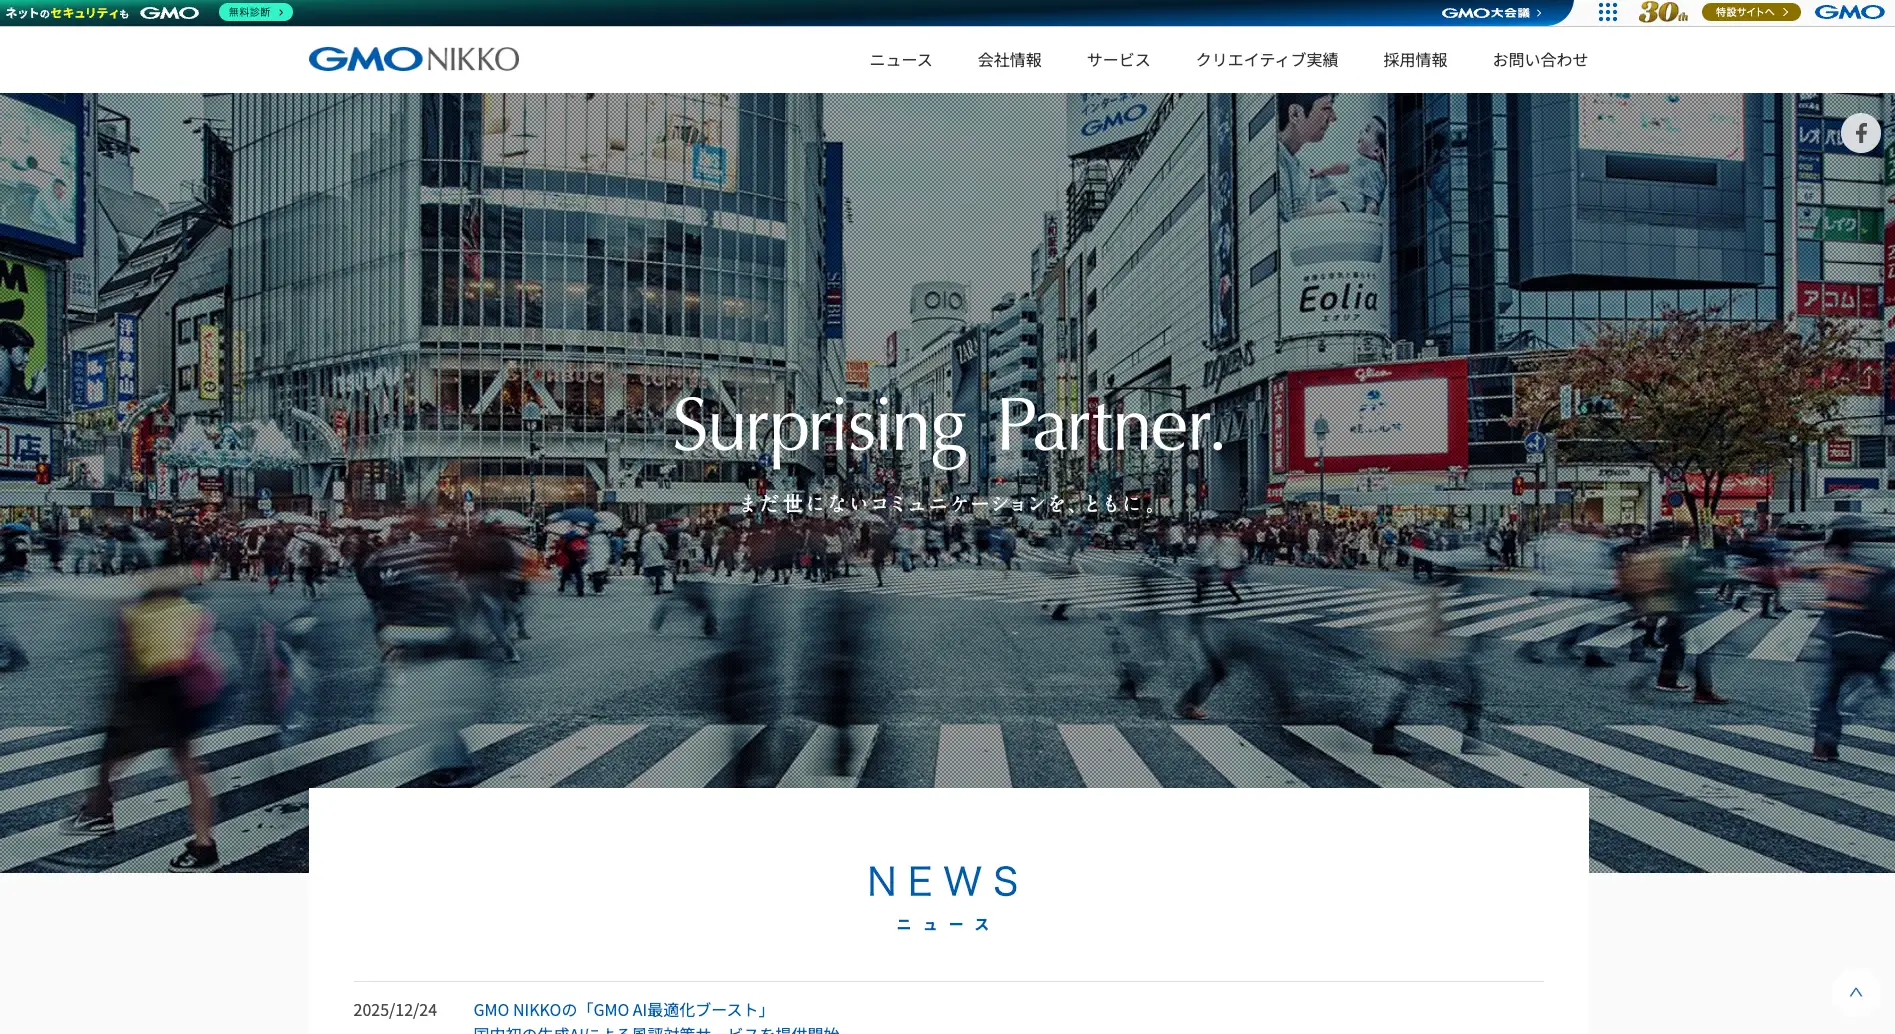The image size is (1895, 1034).
Task: Click the 30th anniversary logo
Action: 1662,12
